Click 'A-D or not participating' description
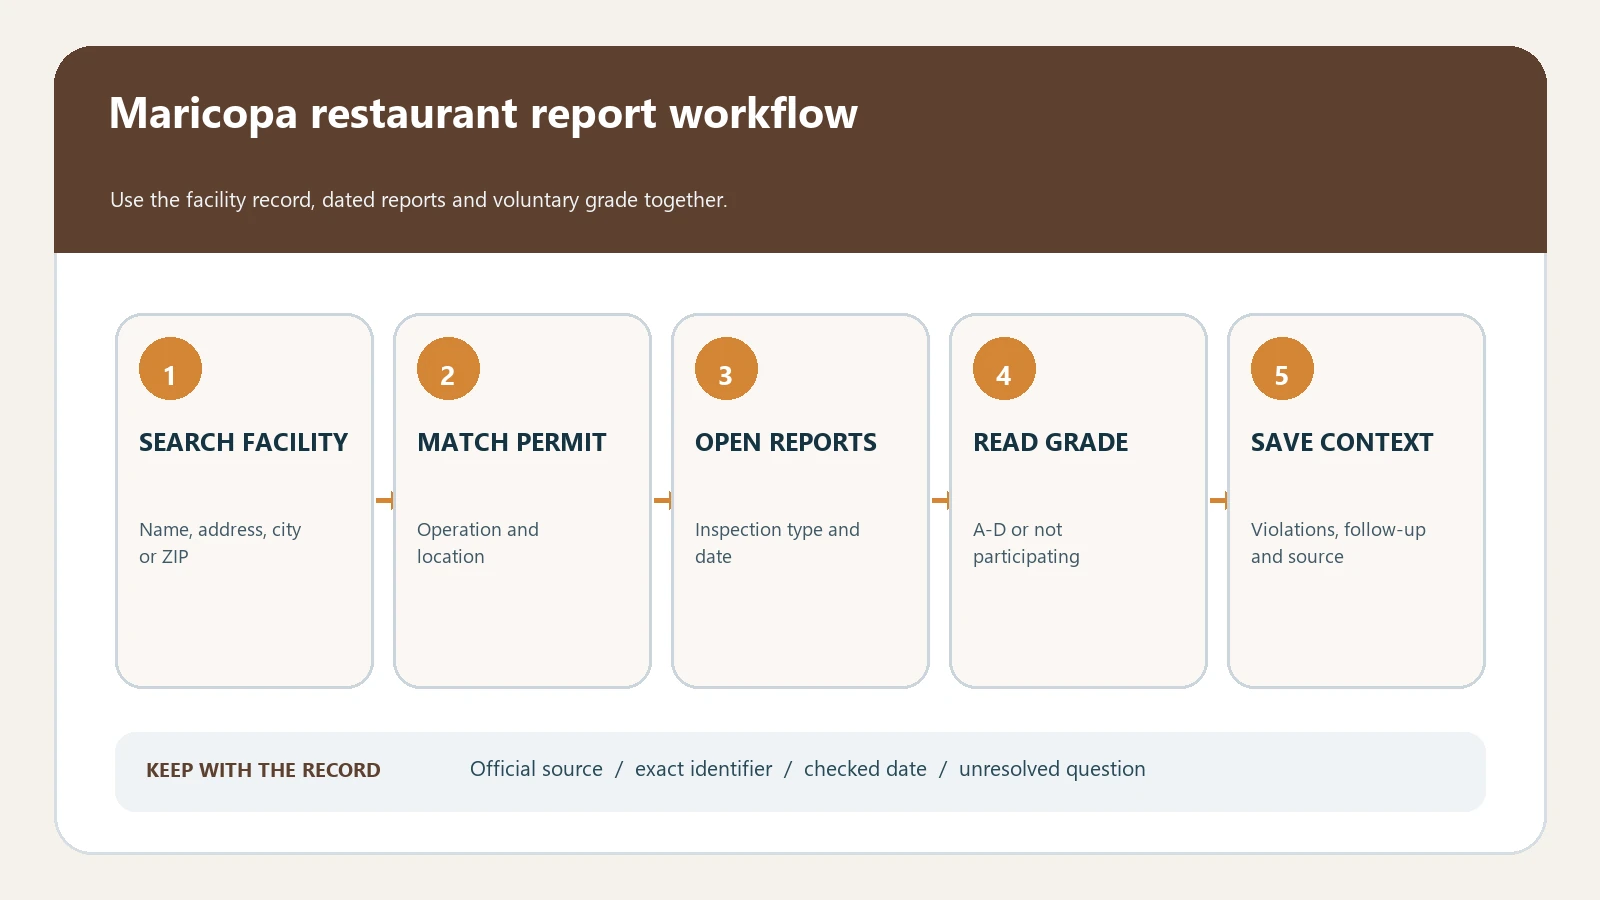Screen dimensions: 1600x900 click(x=1026, y=543)
